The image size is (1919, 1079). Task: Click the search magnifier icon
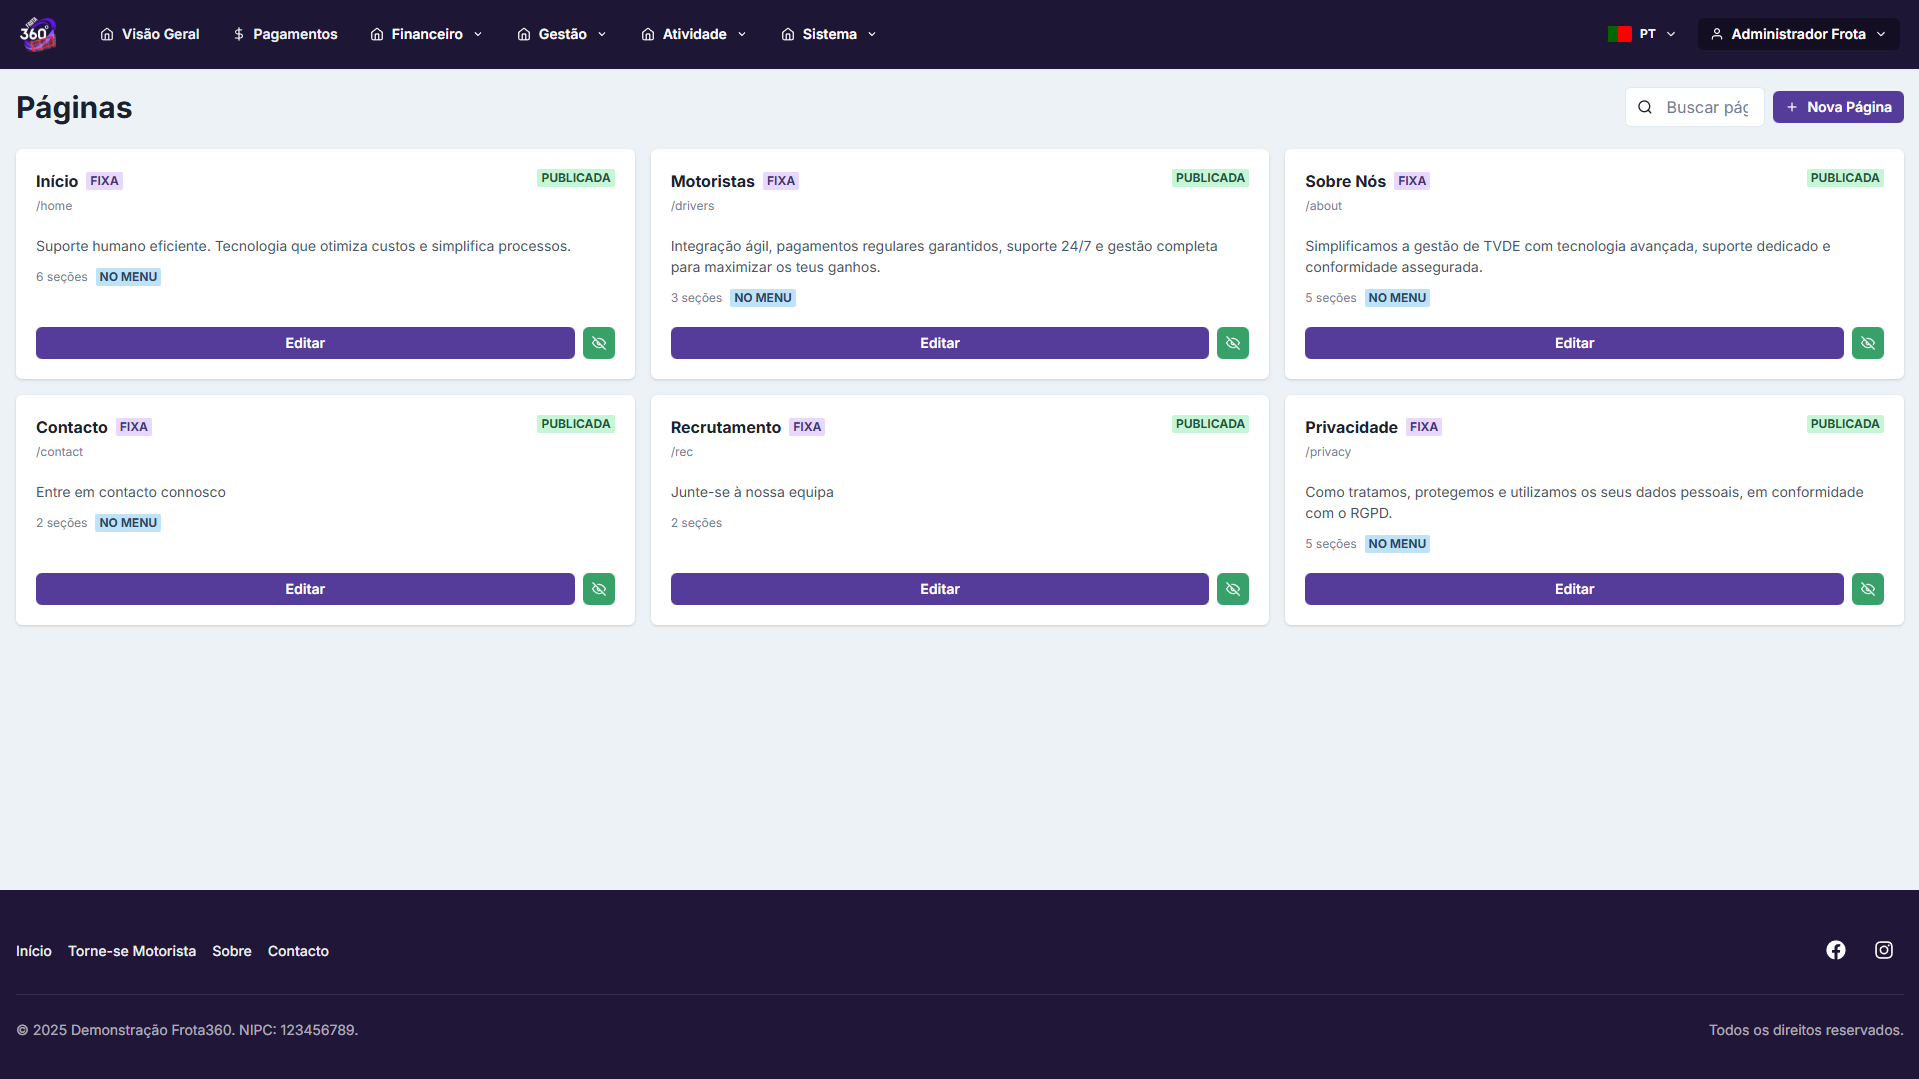[1645, 107]
